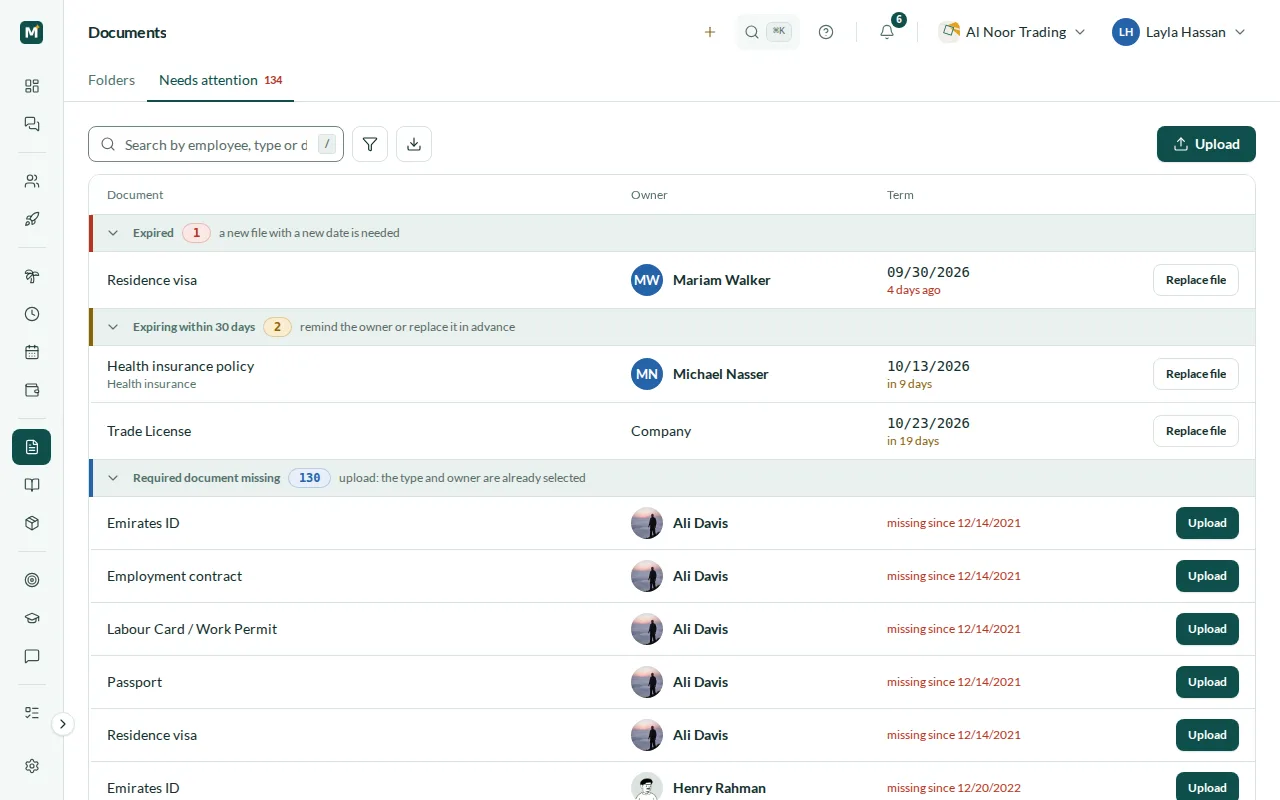This screenshot has width=1280, height=800.
Task: Open the Al Noor Trading company dropdown
Action: [x=1012, y=32]
